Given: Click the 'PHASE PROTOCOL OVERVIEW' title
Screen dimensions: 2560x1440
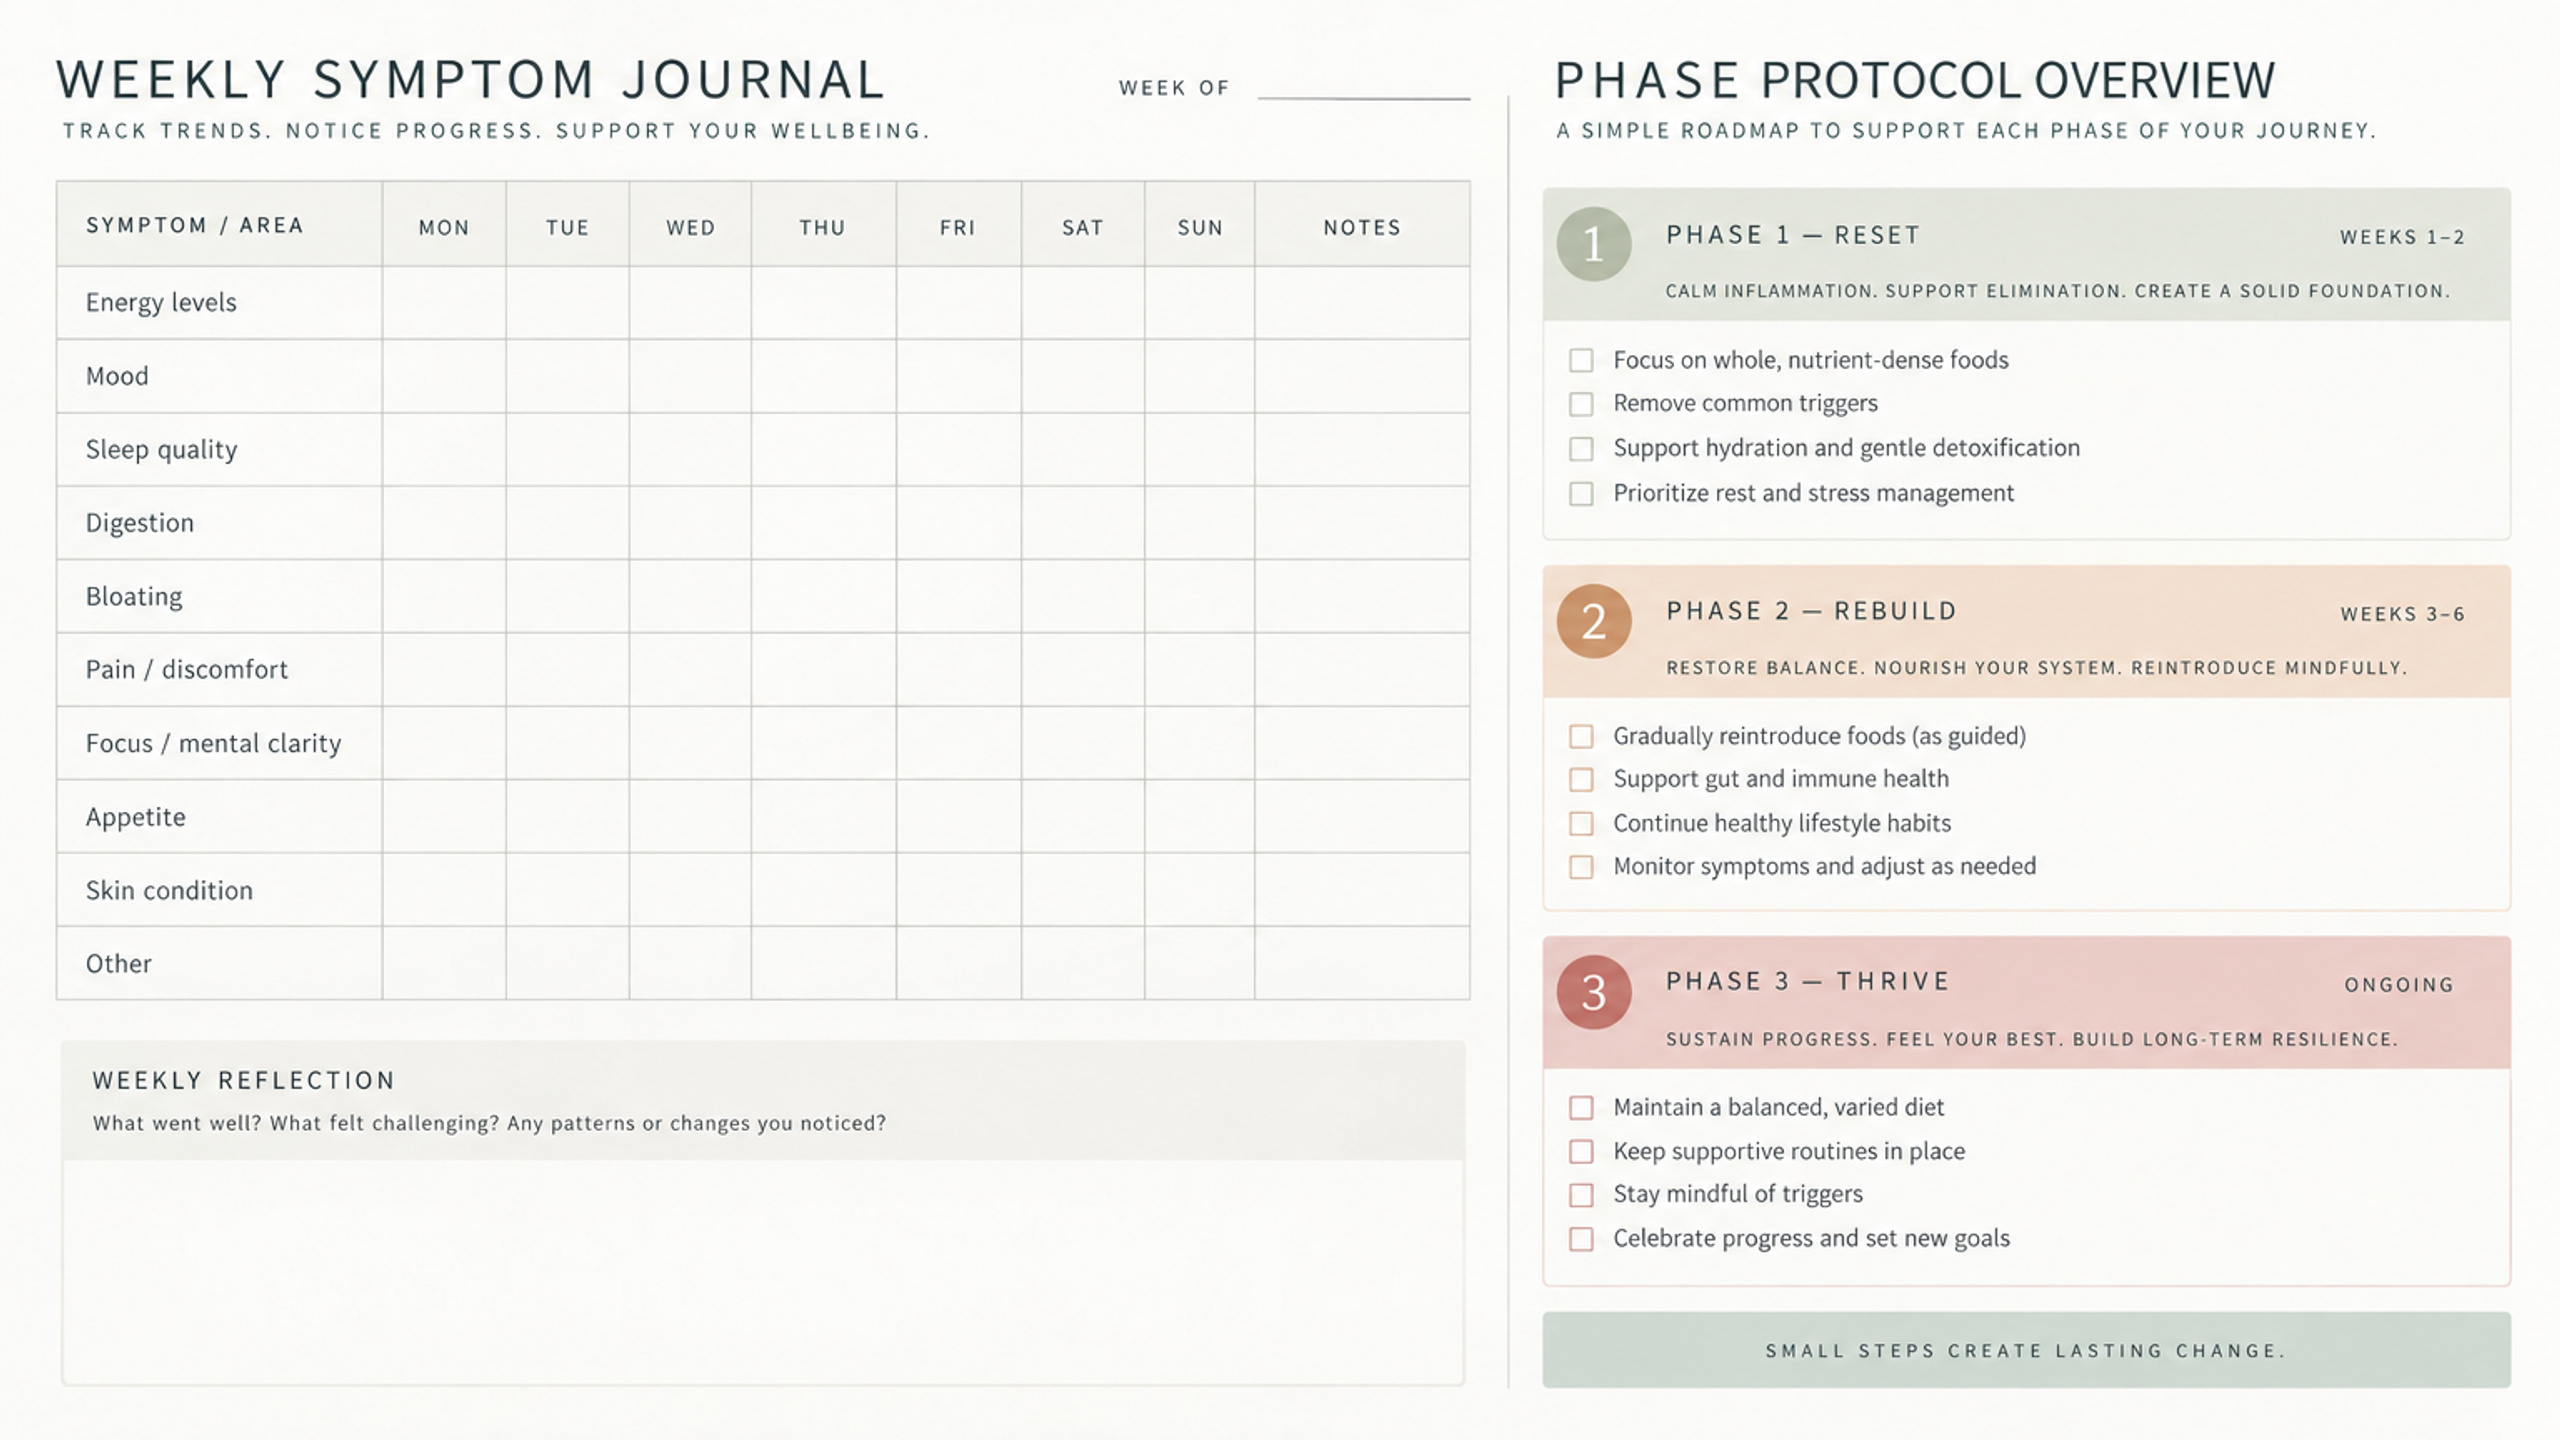Looking at the screenshot, I should click(x=1915, y=80).
